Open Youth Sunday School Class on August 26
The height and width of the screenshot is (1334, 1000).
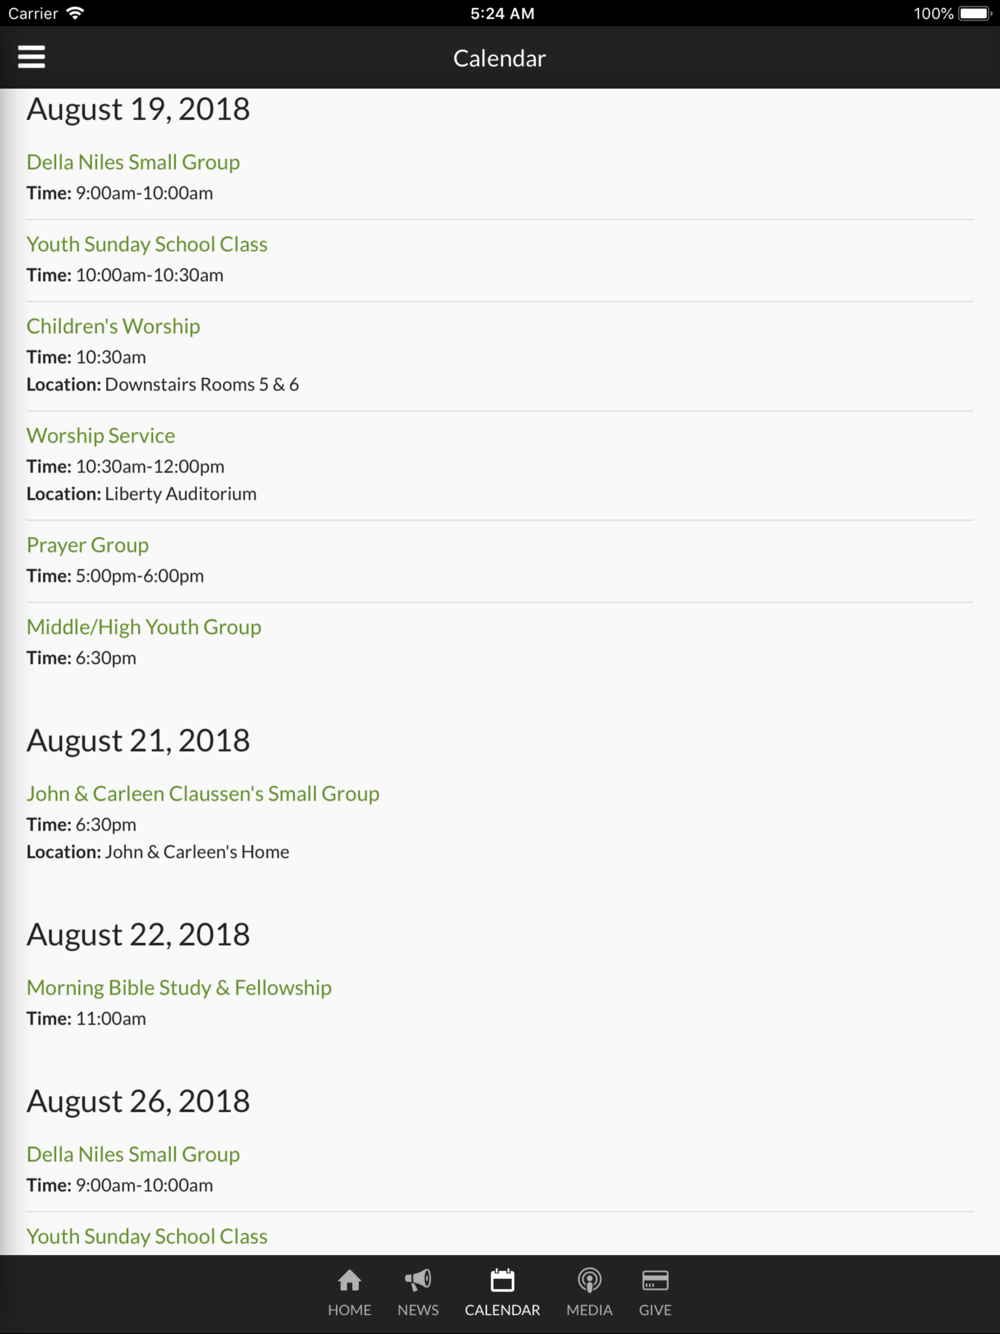click(x=147, y=1236)
